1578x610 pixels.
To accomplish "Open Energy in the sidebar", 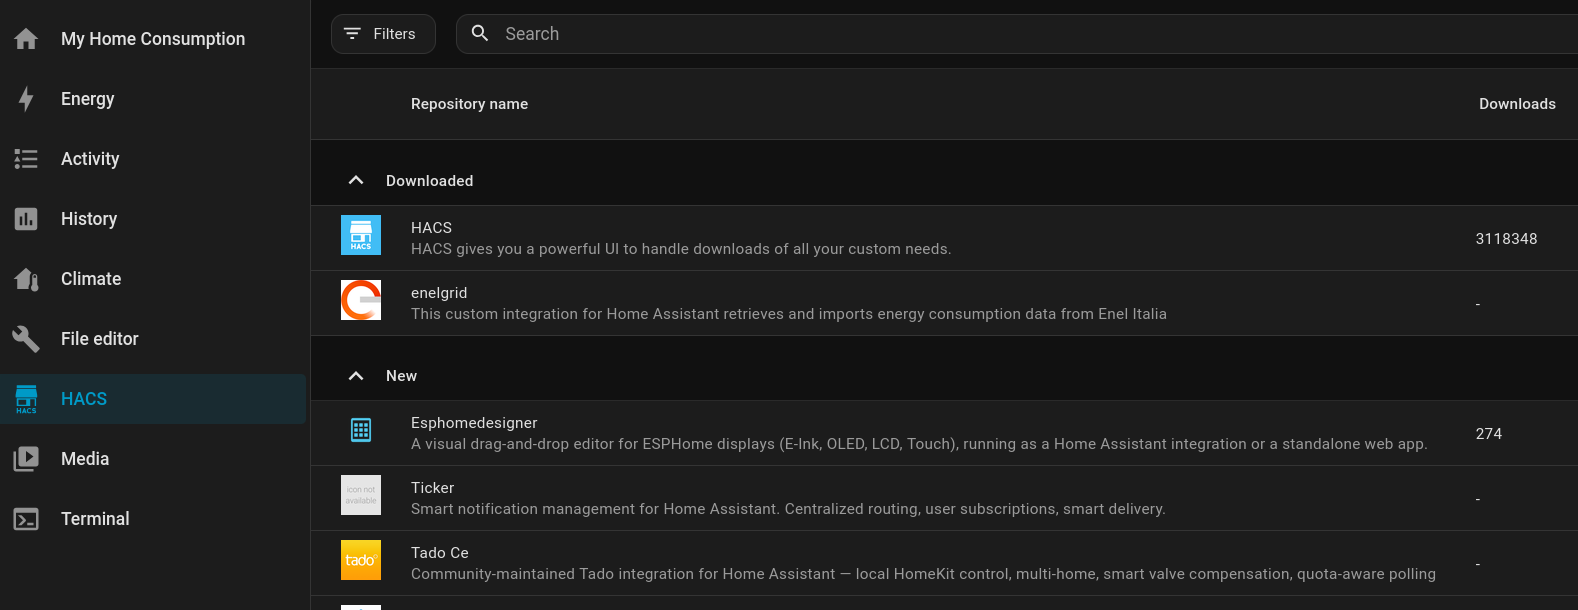I will click(x=153, y=99).
